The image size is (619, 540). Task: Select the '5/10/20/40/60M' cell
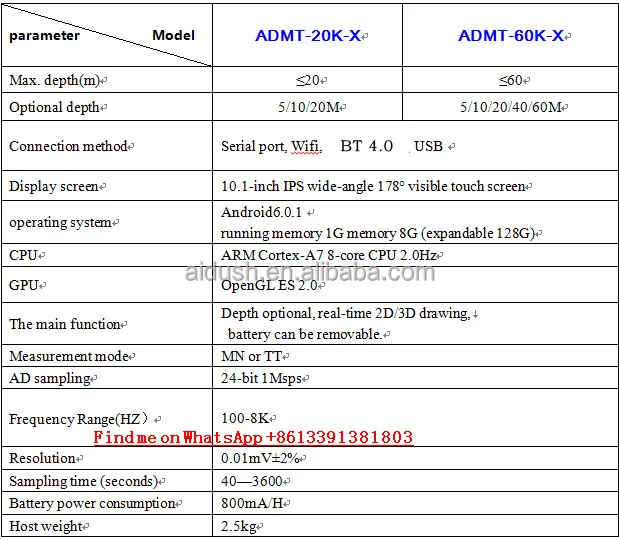point(511,107)
